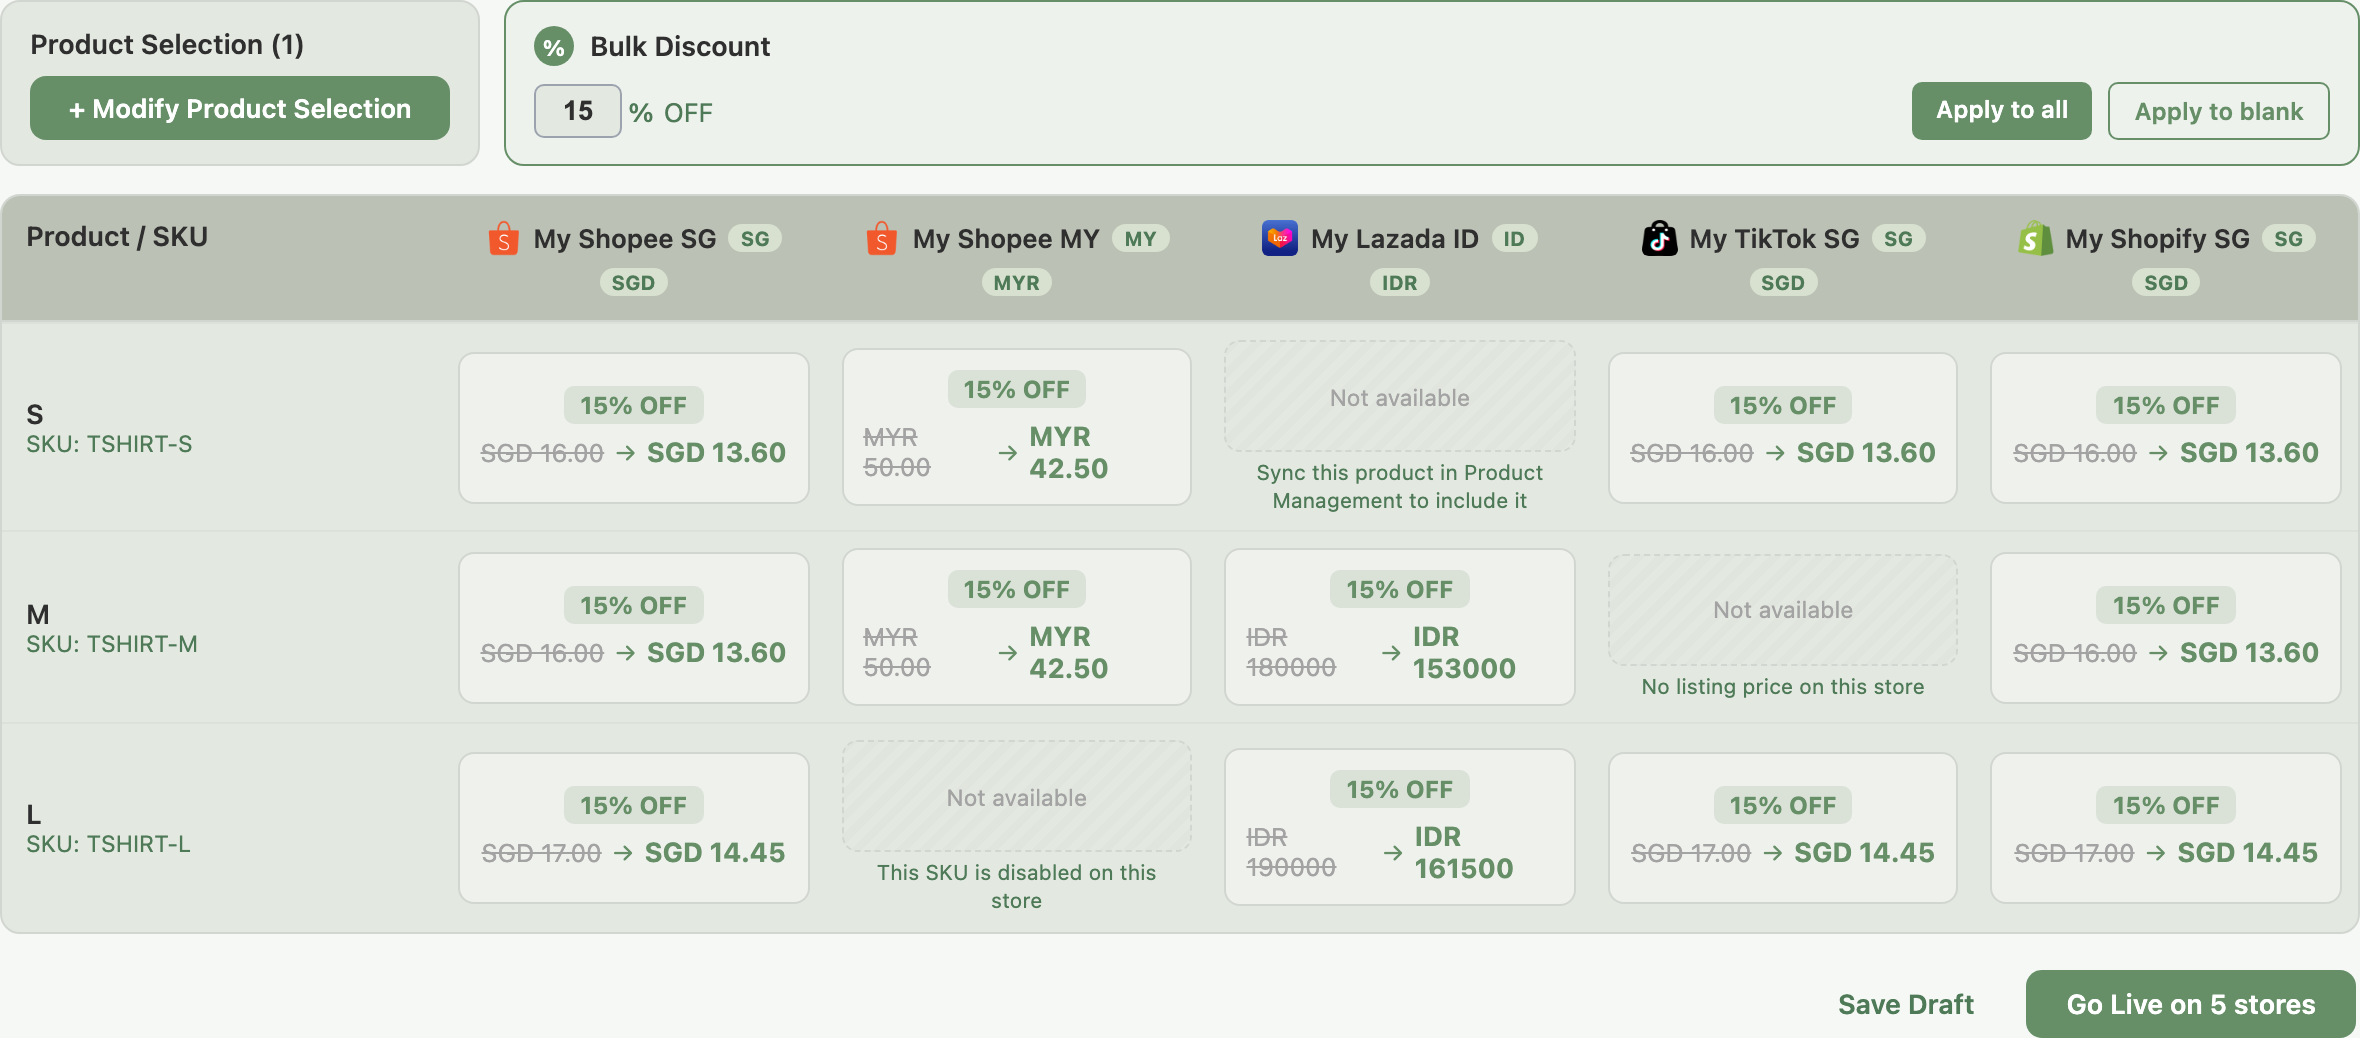Click the IDR currency badge

tap(1400, 283)
